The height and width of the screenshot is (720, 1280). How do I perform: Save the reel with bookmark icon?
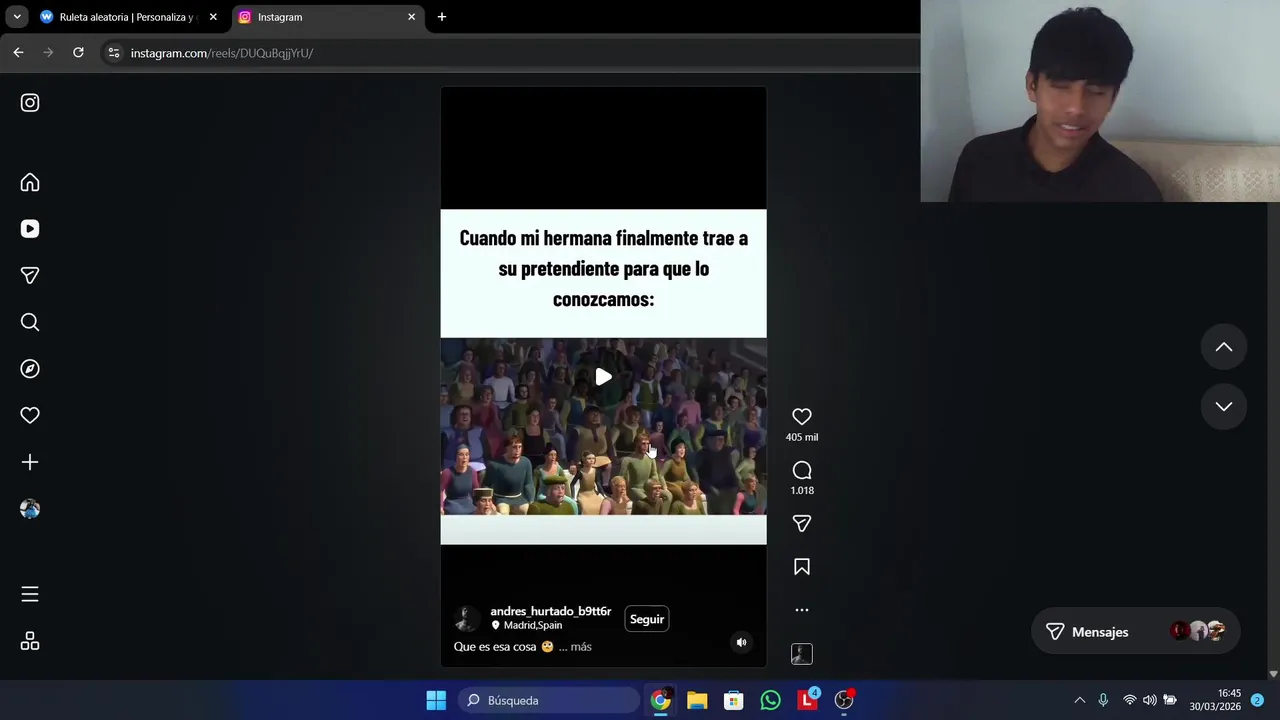click(x=802, y=567)
